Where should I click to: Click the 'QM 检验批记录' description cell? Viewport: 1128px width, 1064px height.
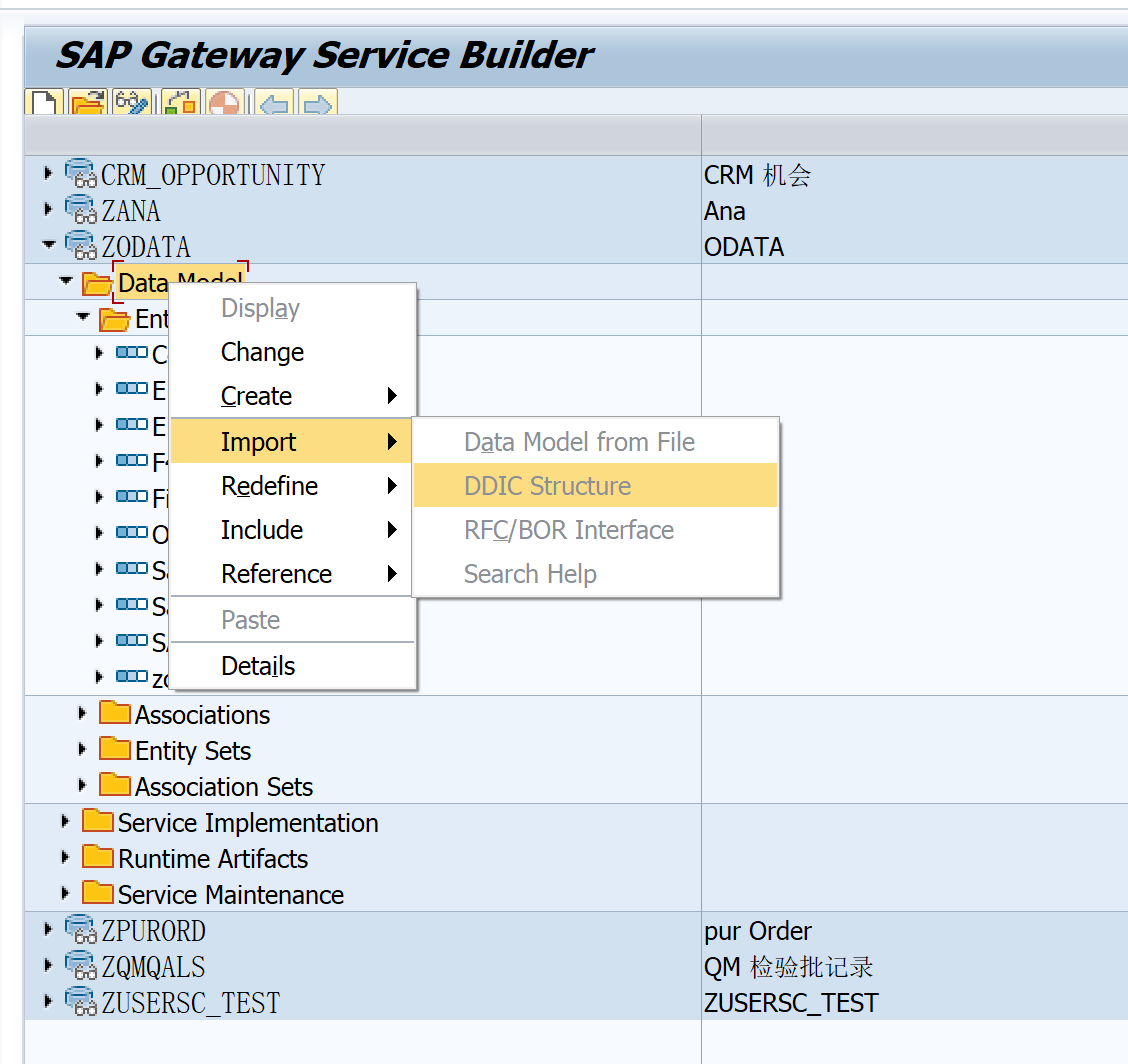[x=788, y=967]
